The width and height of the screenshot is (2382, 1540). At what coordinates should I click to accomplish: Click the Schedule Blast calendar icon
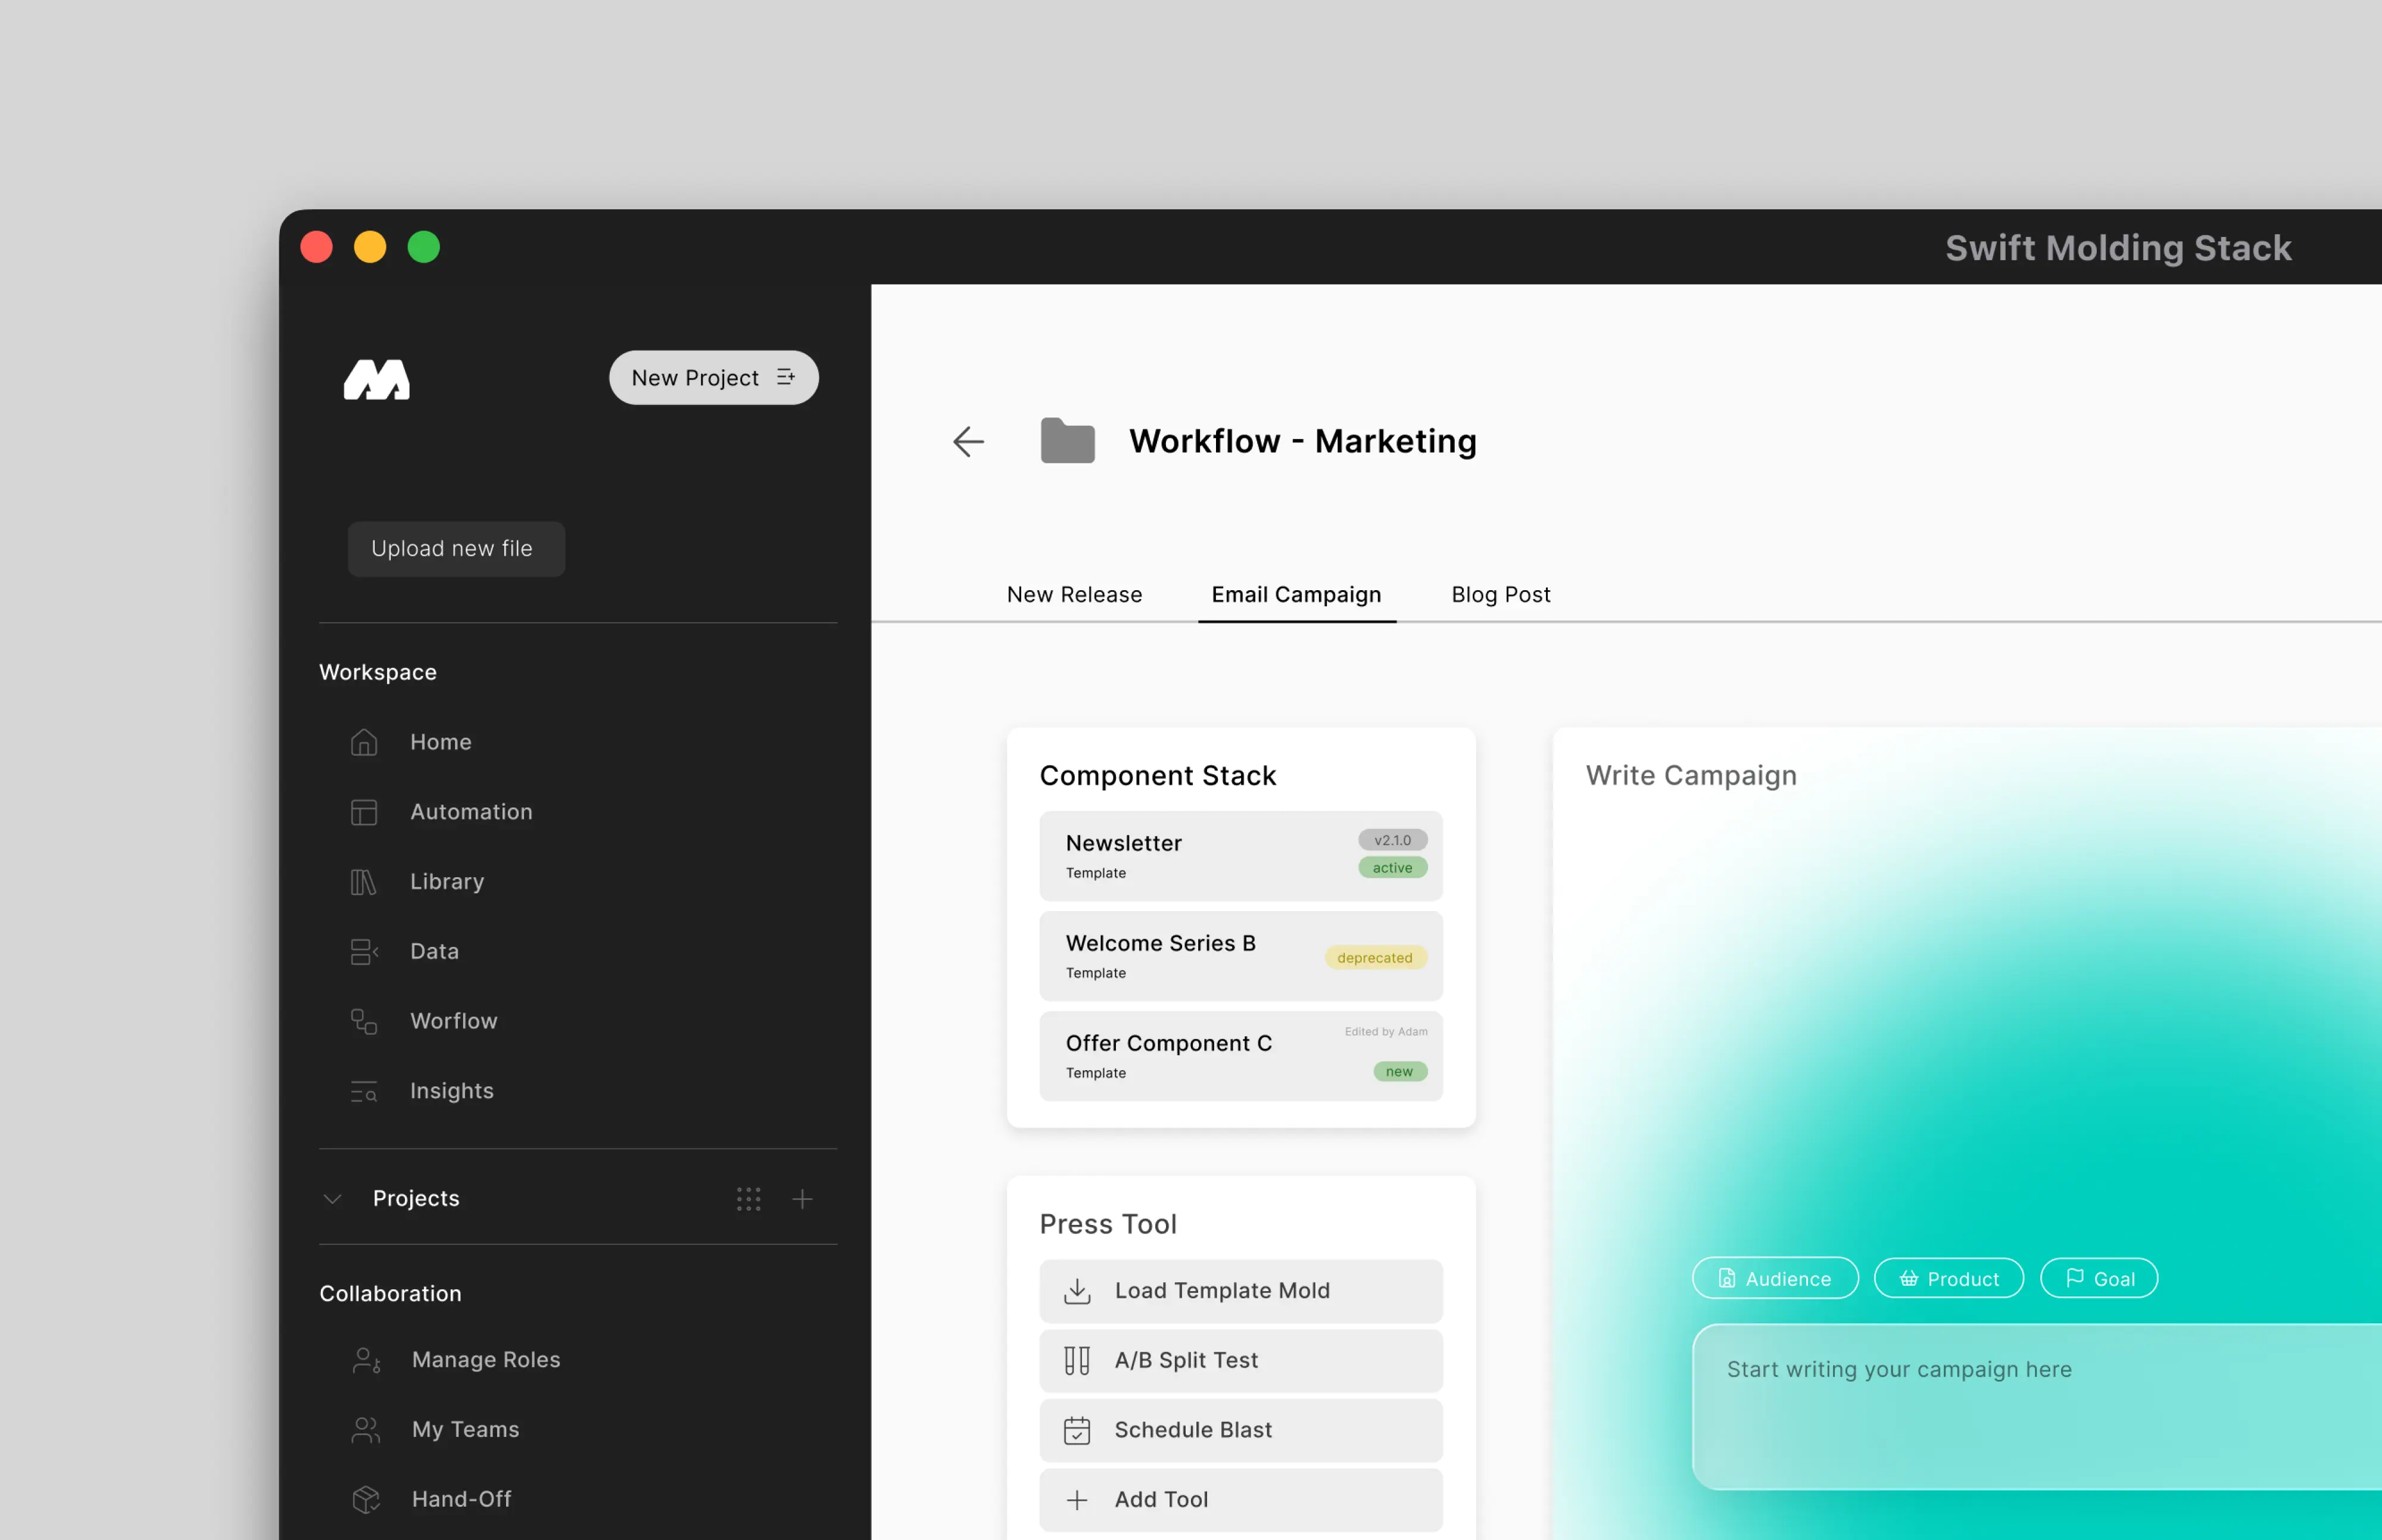[1077, 1430]
